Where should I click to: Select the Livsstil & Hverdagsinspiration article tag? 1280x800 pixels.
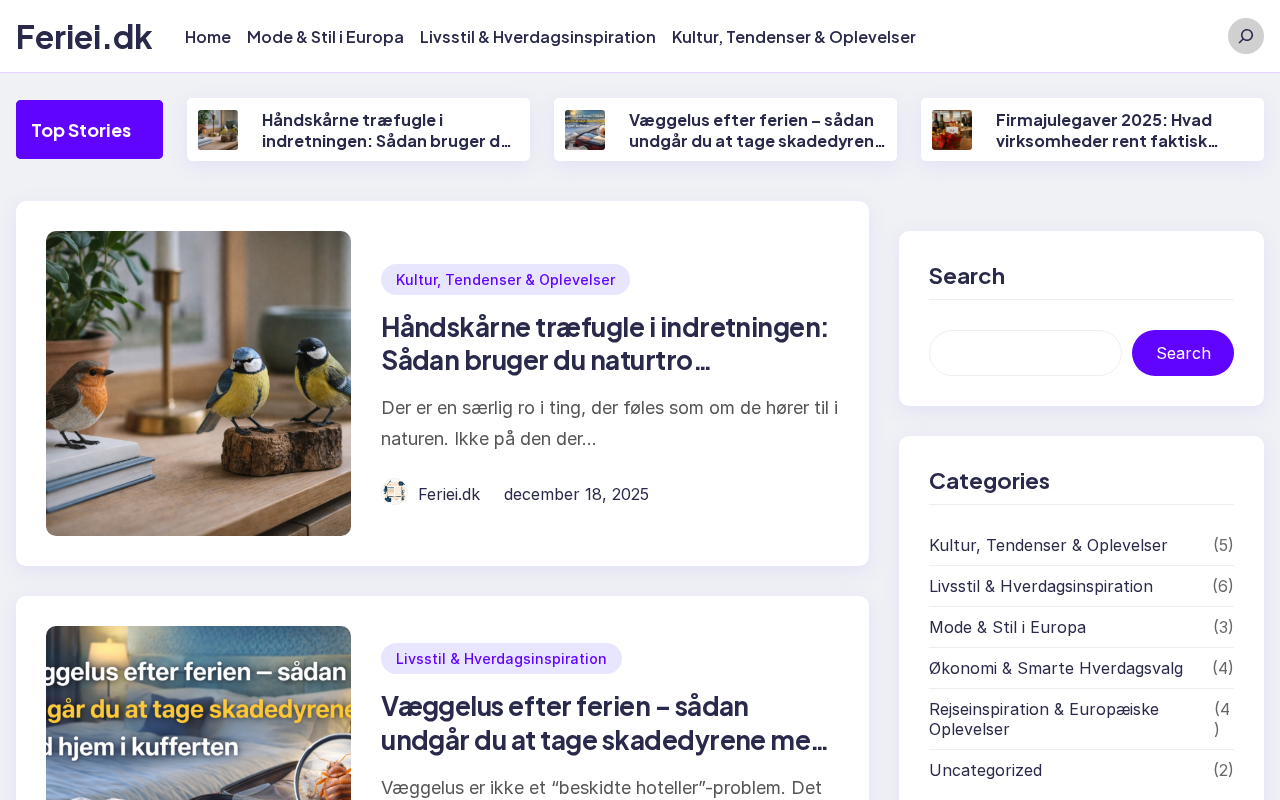501,658
